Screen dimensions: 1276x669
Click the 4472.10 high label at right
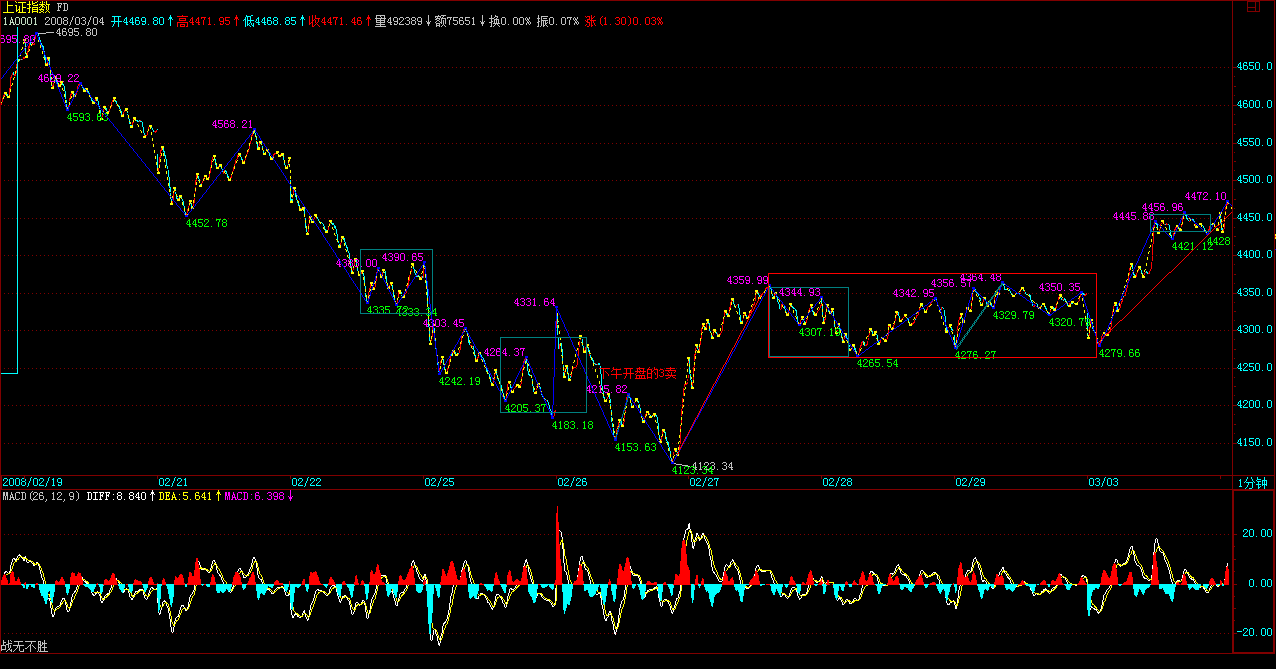[1205, 196]
